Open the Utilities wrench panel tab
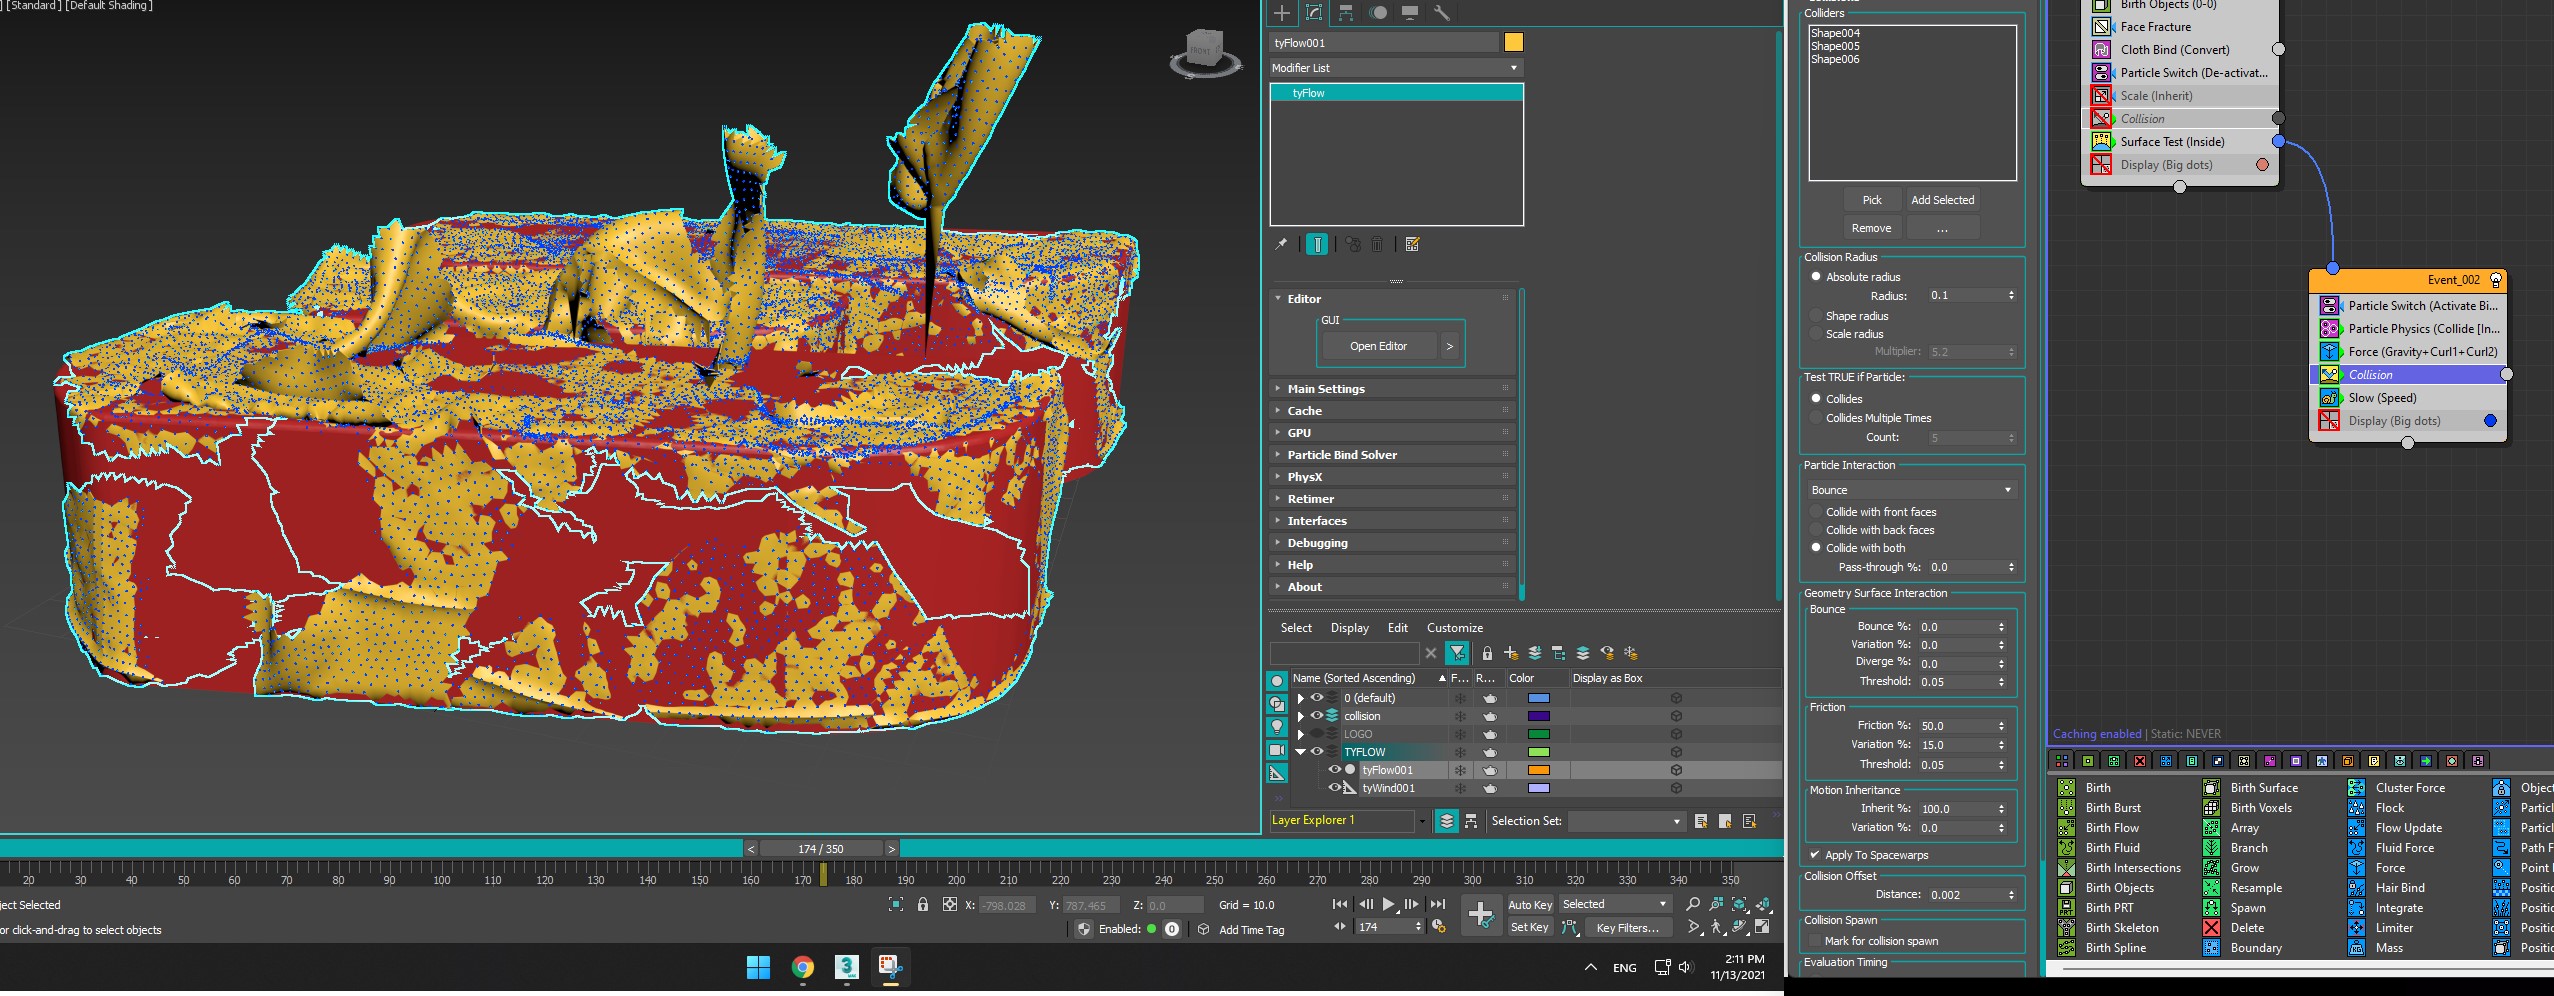 [1441, 13]
